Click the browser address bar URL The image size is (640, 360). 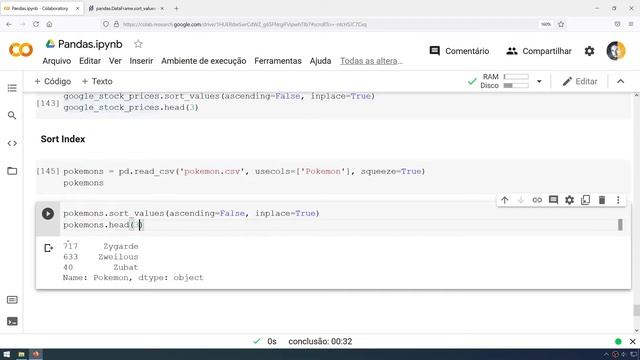[x=245, y=24]
